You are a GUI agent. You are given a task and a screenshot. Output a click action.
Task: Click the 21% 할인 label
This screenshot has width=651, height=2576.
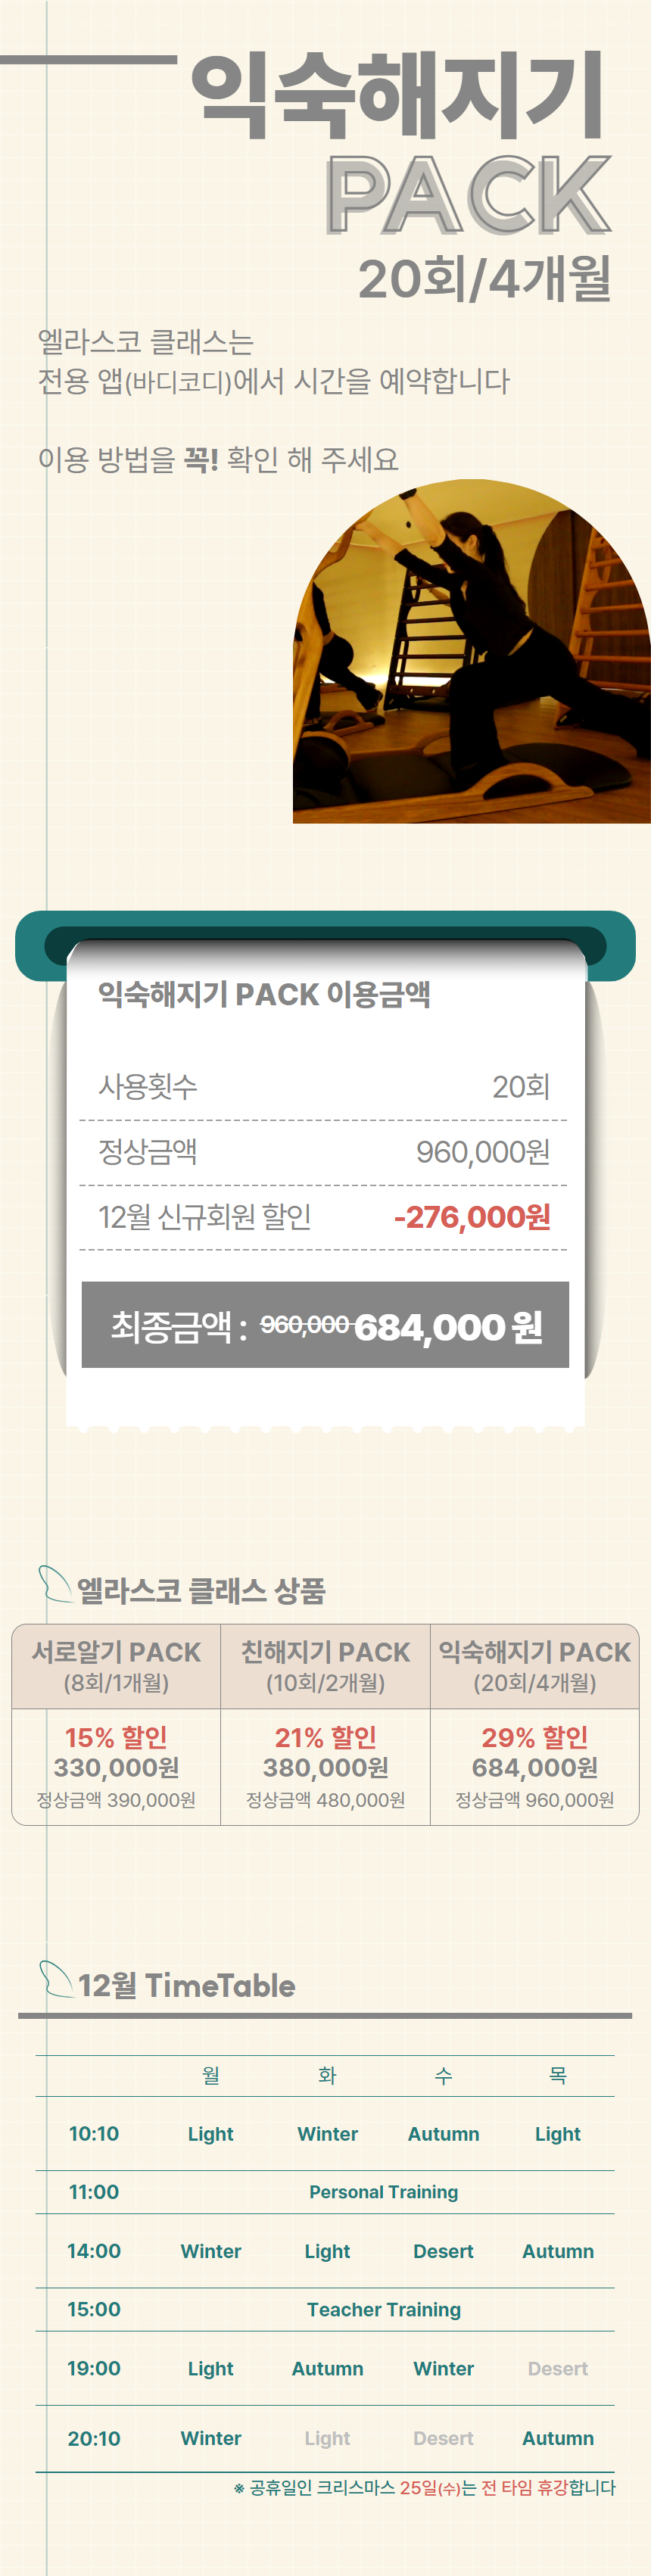(x=325, y=1737)
